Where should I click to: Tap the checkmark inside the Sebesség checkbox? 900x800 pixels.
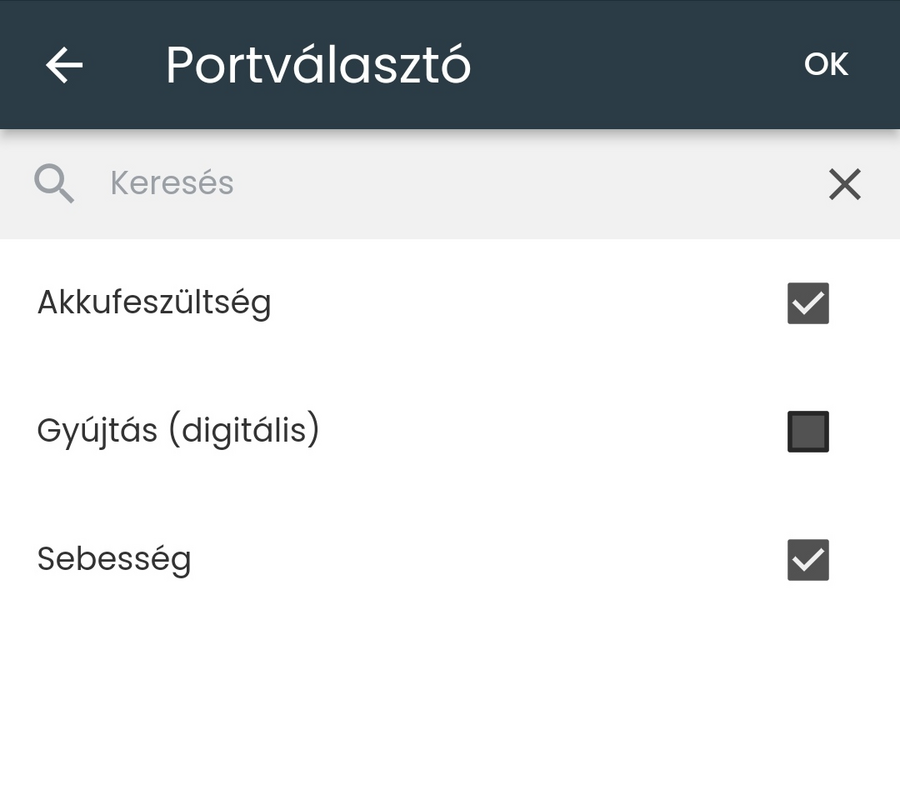click(x=807, y=559)
